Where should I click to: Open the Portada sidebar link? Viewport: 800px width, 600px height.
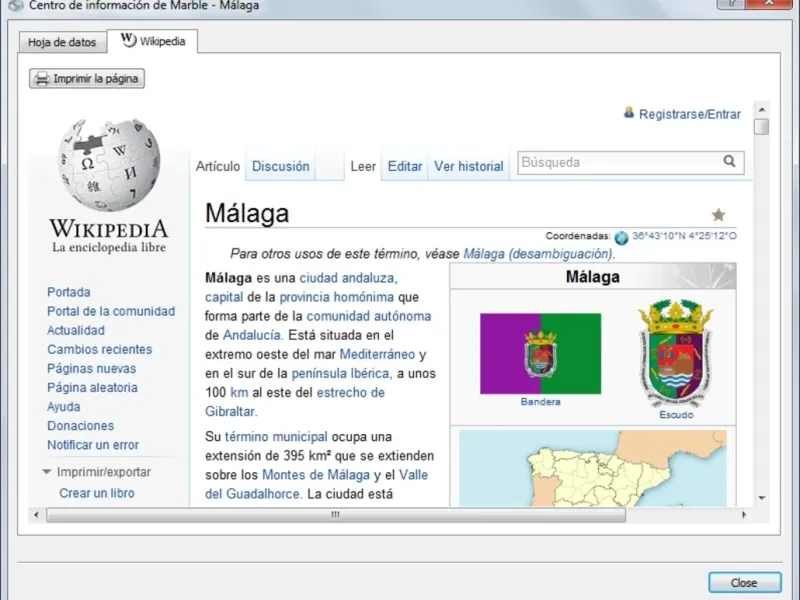(x=69, y=292)
